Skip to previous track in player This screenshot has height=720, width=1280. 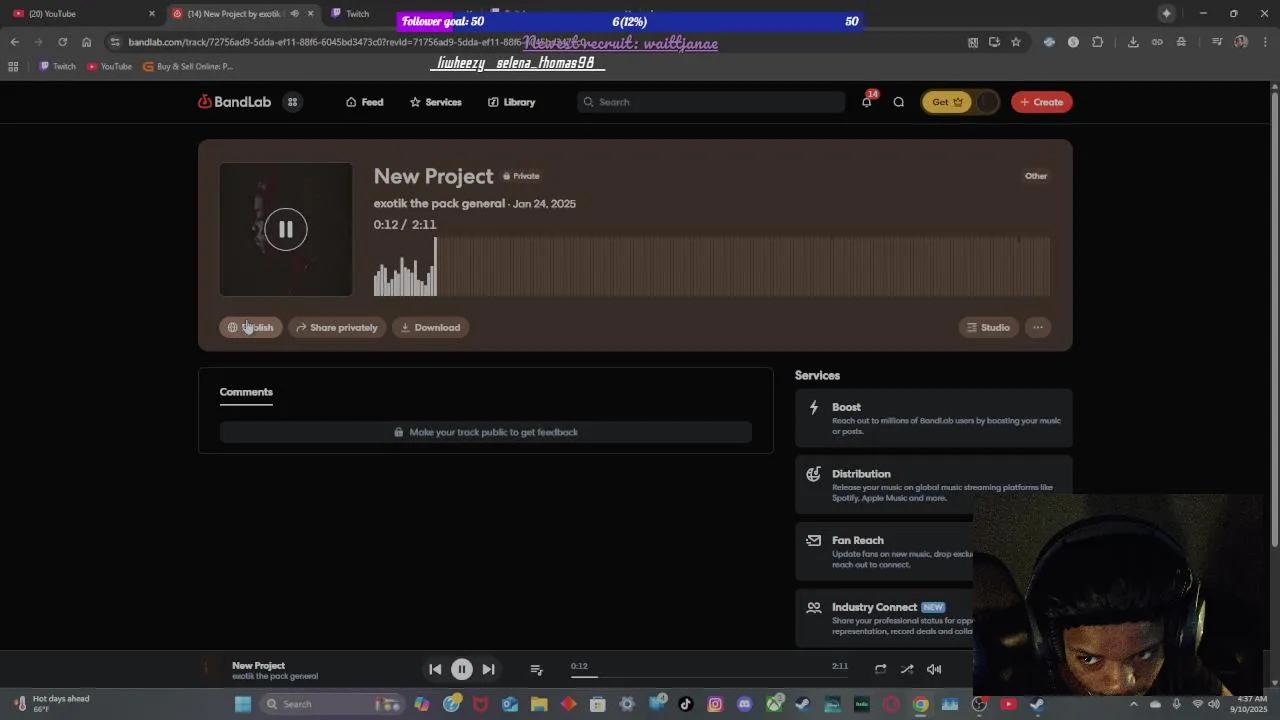435,669
